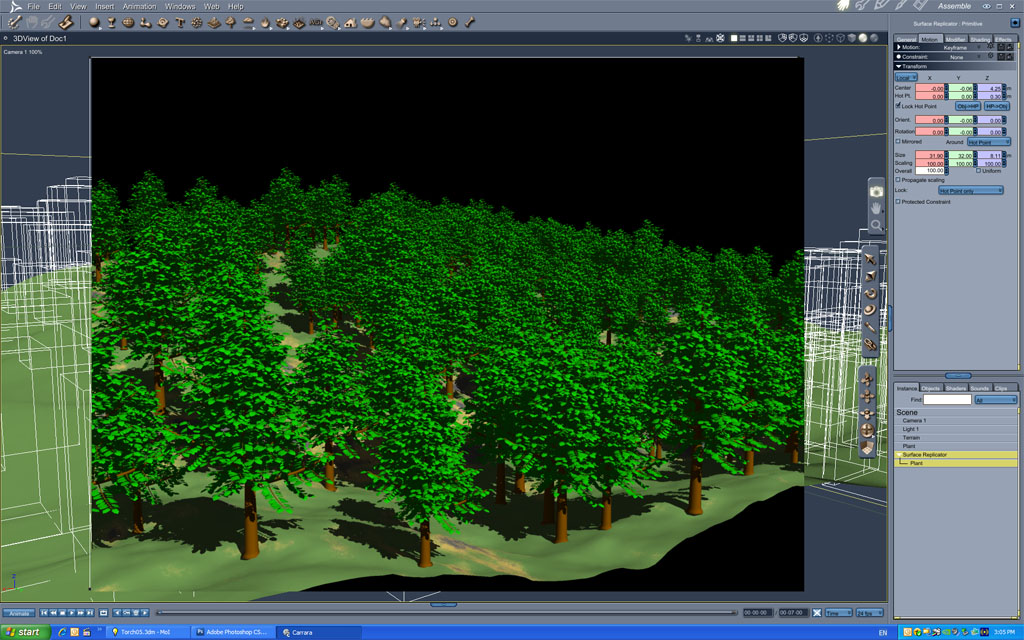Click the house-shaped toolbar icon

click(x=350, y=22)
